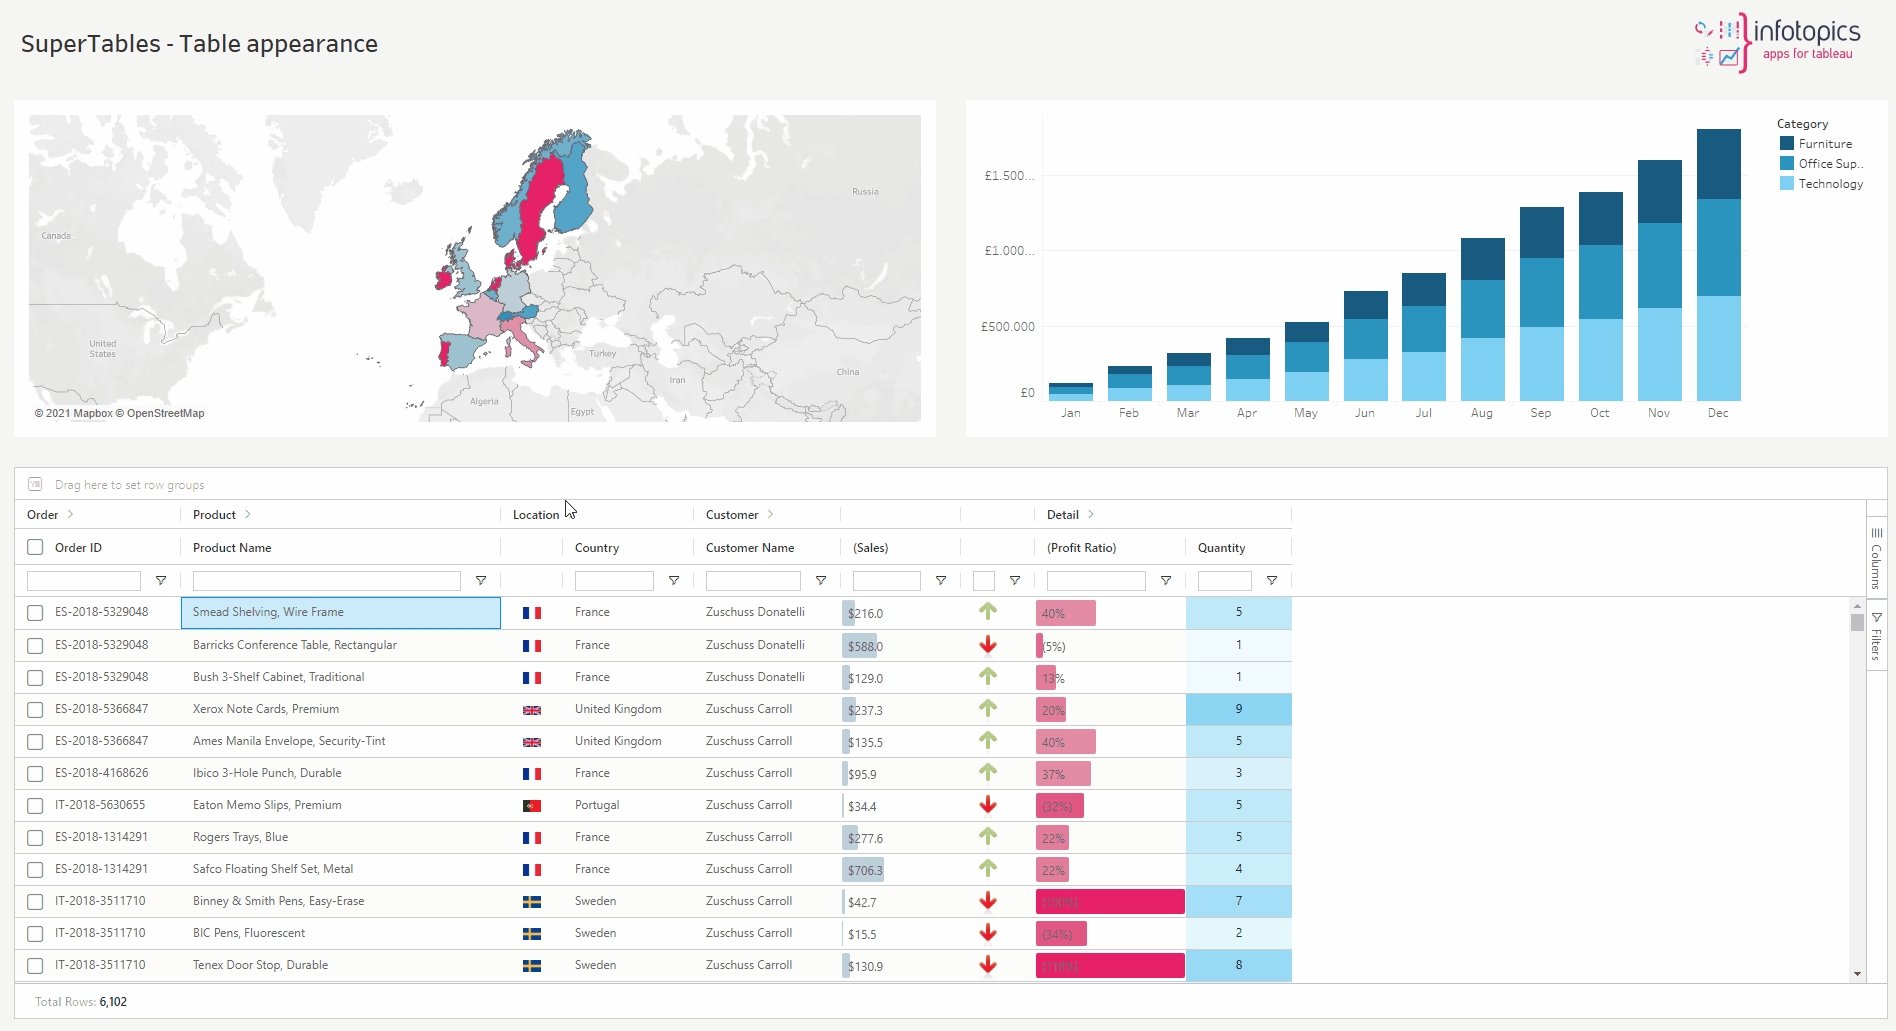Check the row for Smead Shelving, Wire Frame
The width and height of the screenshot is (1896, 1031).
click(35, 613)
